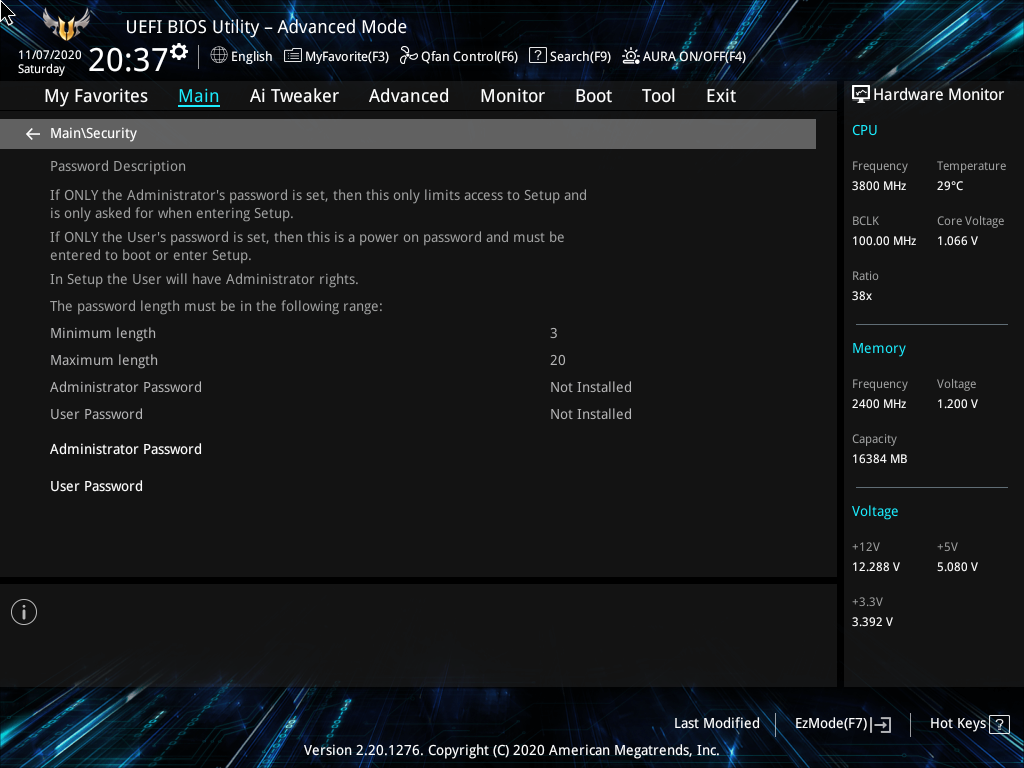The height and width of the screenshot is (768, 1024).
Task: Click the AURA light icon
Action: (630, 56)
